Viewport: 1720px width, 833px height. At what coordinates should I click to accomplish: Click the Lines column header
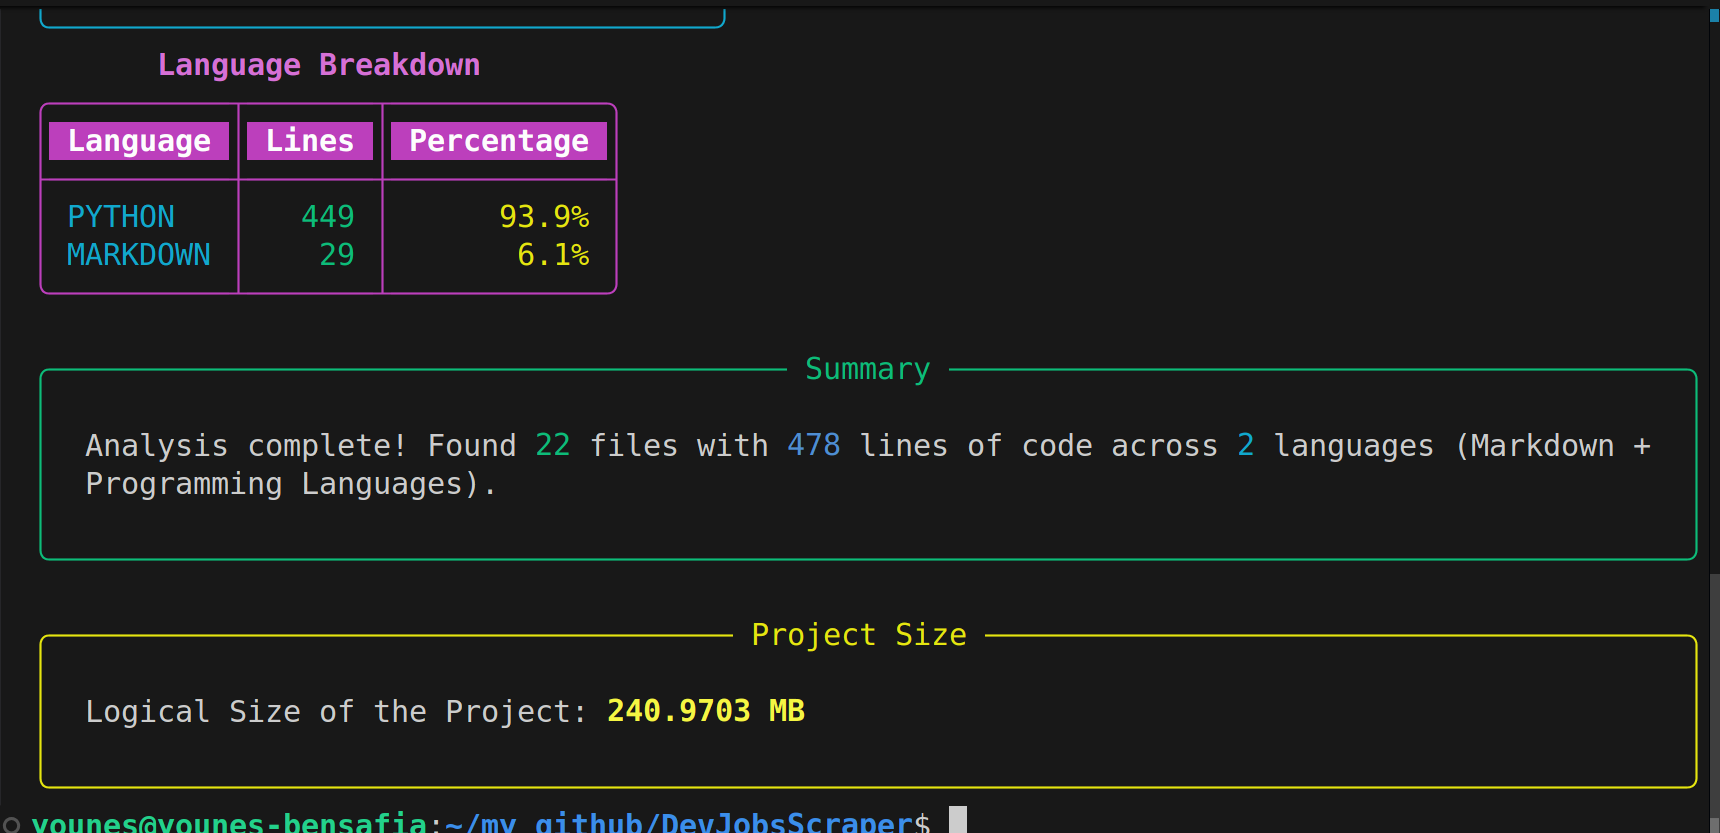coord(310,141)
